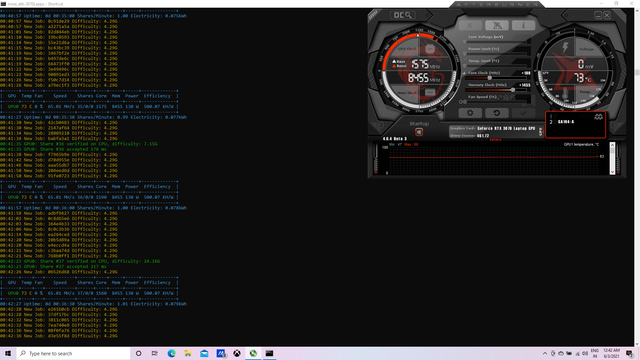Open the blue M app in taskbar
The image size is (640, 360).
pyautogui.click(x=221, y=353)
